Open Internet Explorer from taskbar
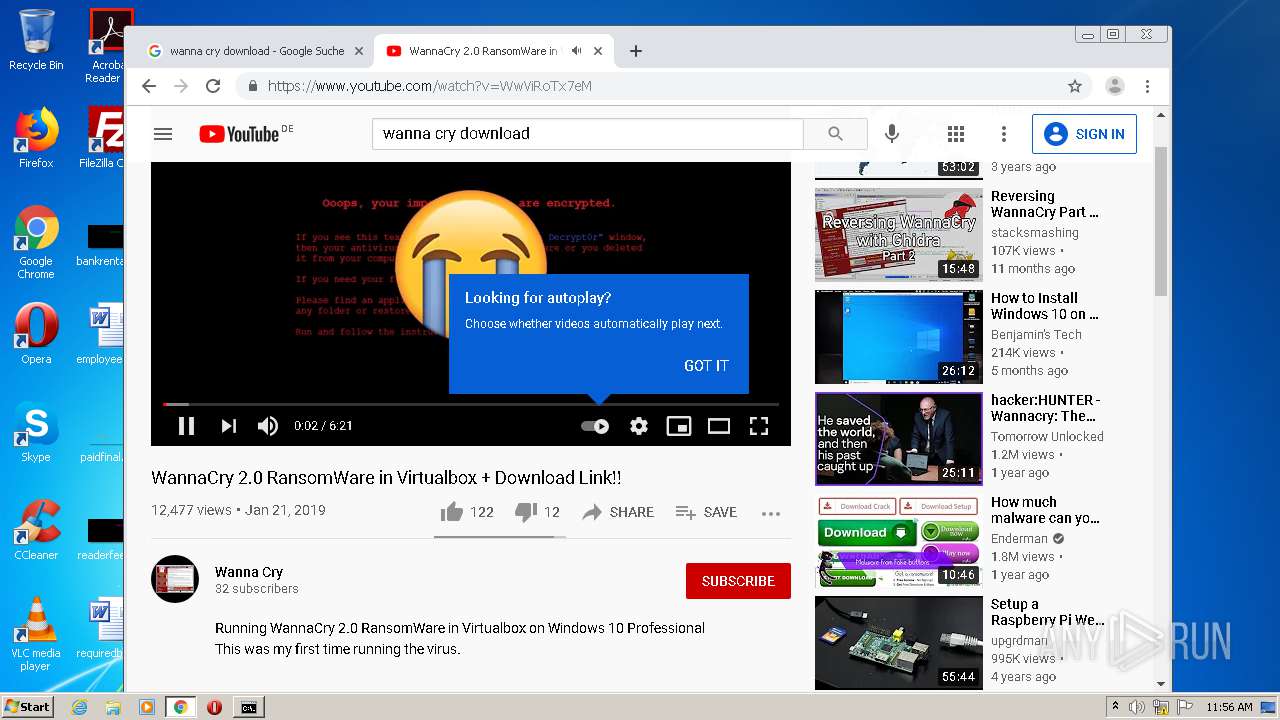 click(79, 707)
